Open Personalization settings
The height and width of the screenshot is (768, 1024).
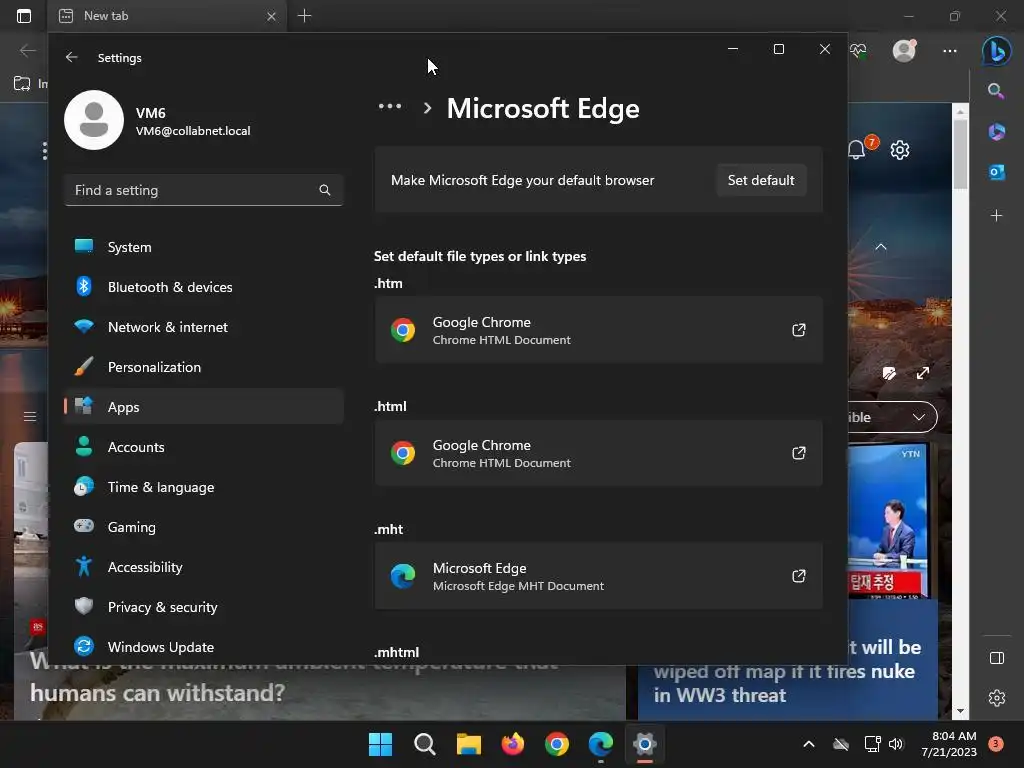click(x=204, y=367)
